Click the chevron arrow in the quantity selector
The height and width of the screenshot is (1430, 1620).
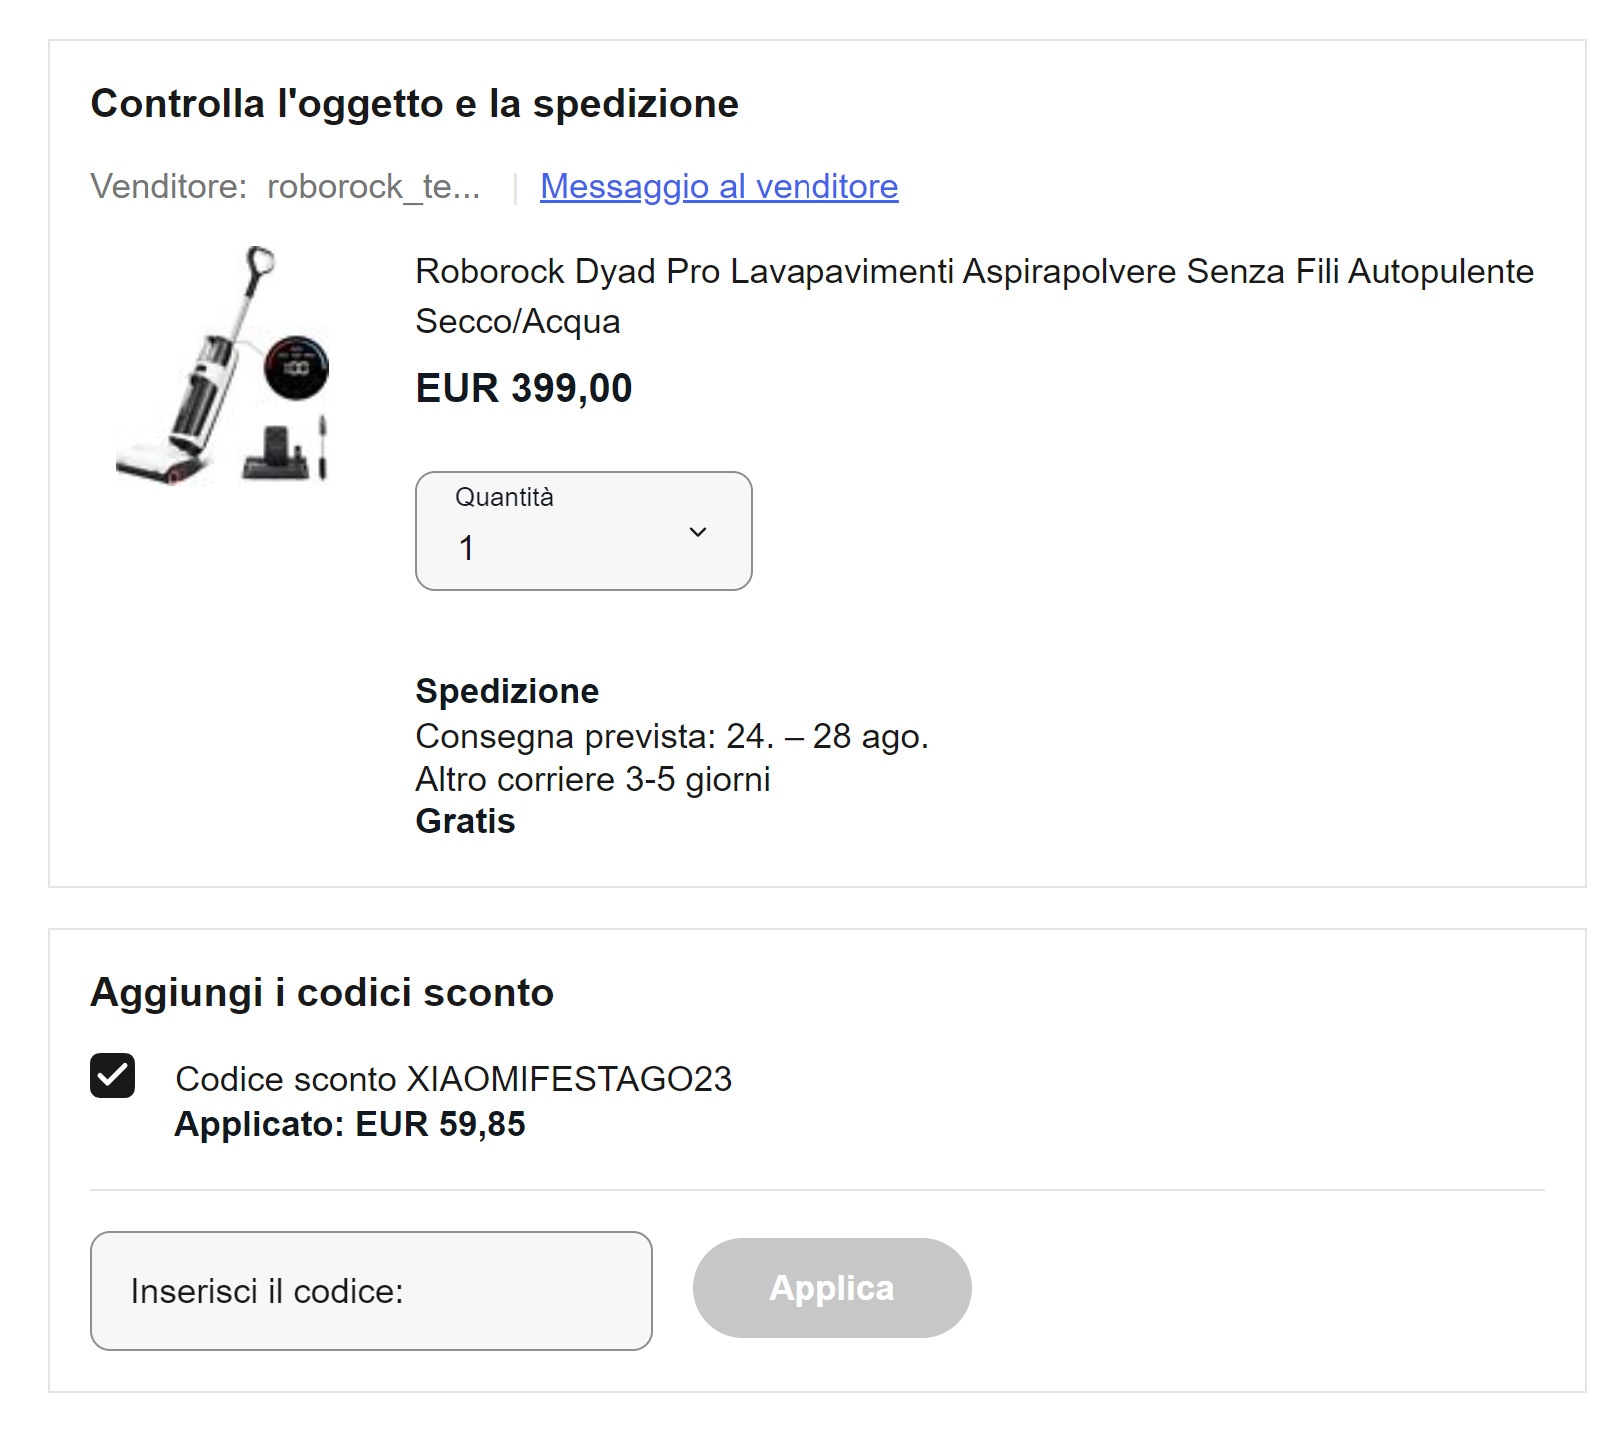pos(698,532)
